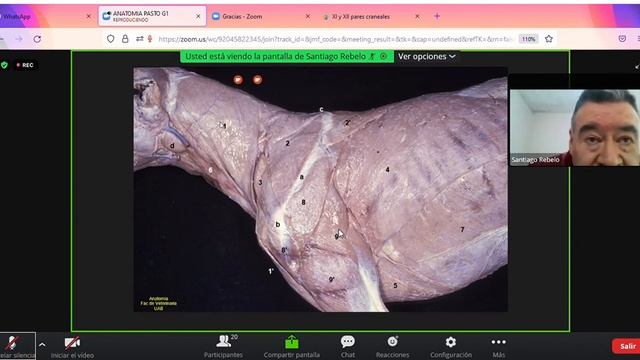The width and height of the screenshot is (640, 360).
Task: Start video with Iniciar el video
Action: point(72,347)
